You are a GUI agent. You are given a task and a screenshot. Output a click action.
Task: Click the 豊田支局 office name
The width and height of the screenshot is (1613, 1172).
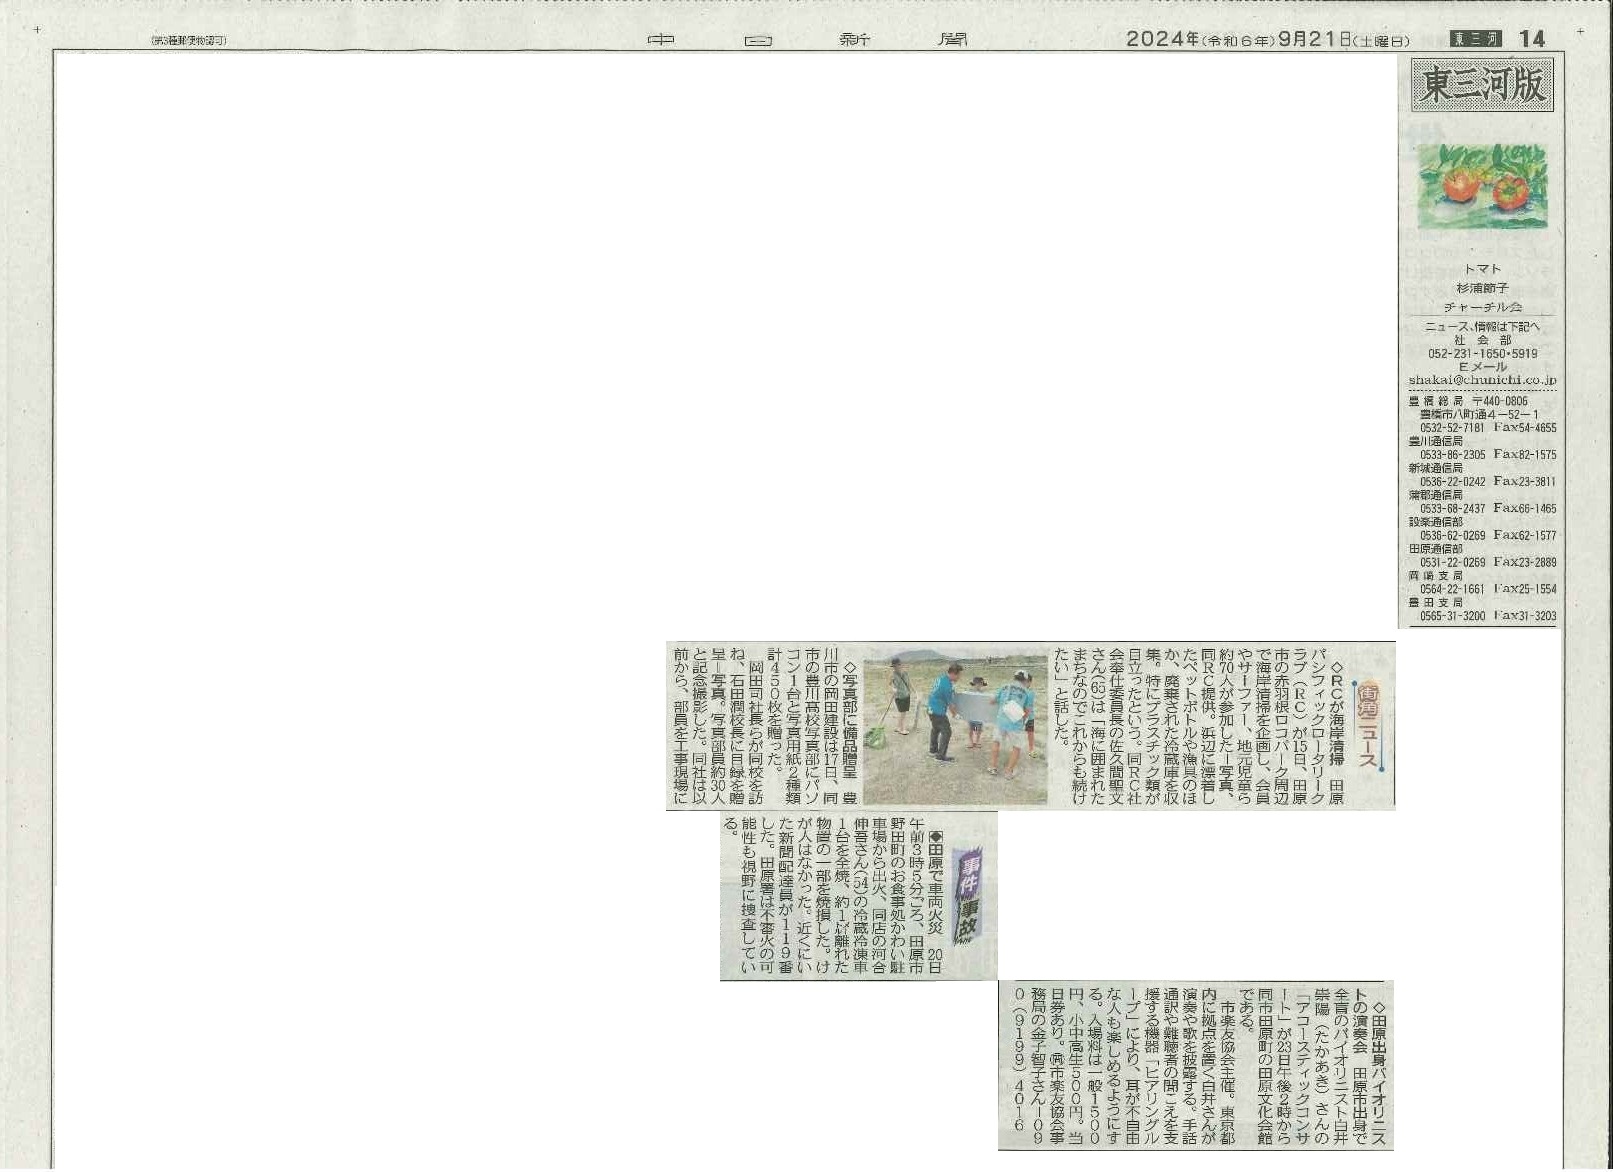click(x=1435, y=603)
